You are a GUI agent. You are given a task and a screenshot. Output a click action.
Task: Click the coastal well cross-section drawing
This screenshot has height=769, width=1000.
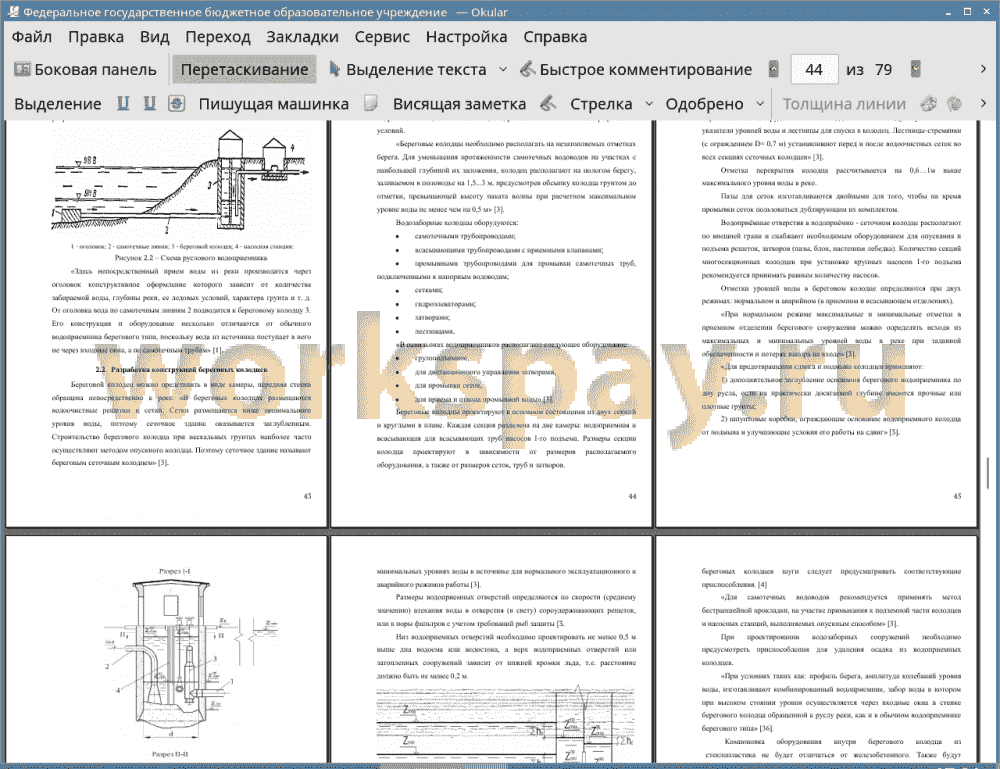coord(189,661)
